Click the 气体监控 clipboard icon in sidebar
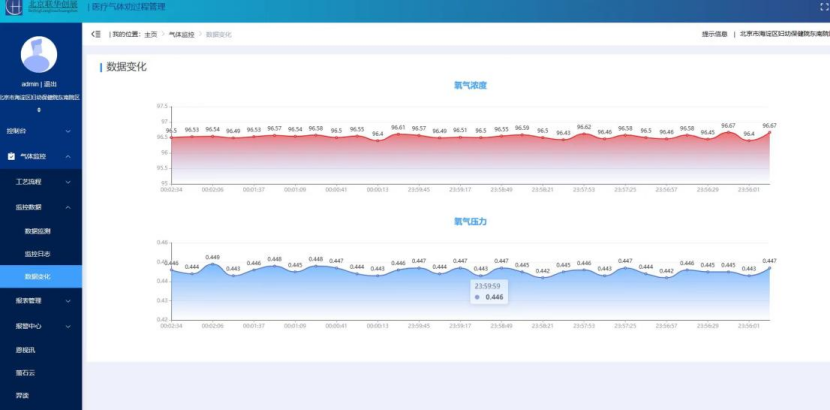This screenshot has width=830, height=410. (11, 156)
